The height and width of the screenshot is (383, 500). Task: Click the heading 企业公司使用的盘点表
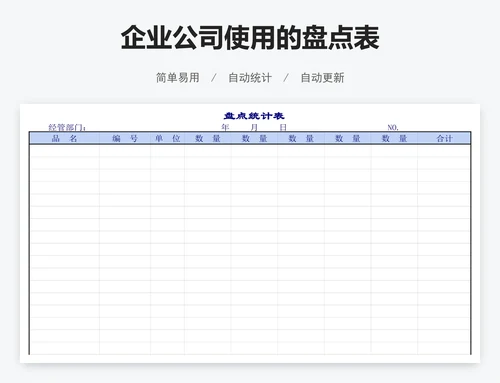250,38
